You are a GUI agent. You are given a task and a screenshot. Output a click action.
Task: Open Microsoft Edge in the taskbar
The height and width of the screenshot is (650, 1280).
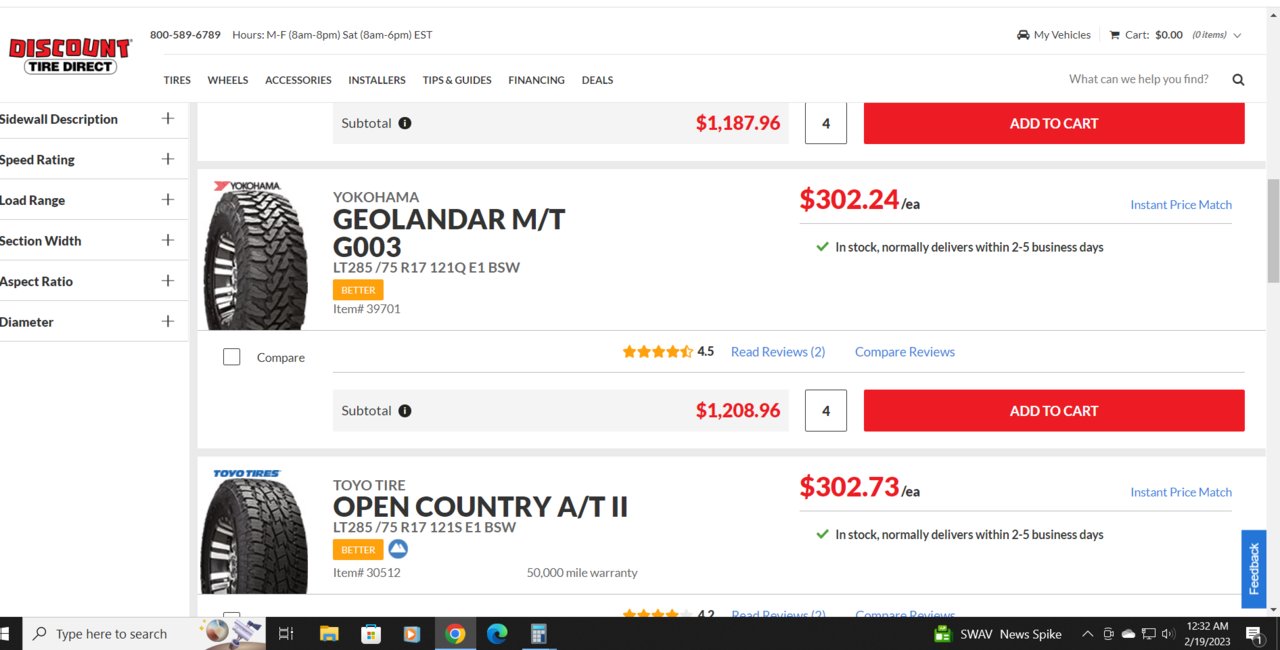[x=497, y=634]
